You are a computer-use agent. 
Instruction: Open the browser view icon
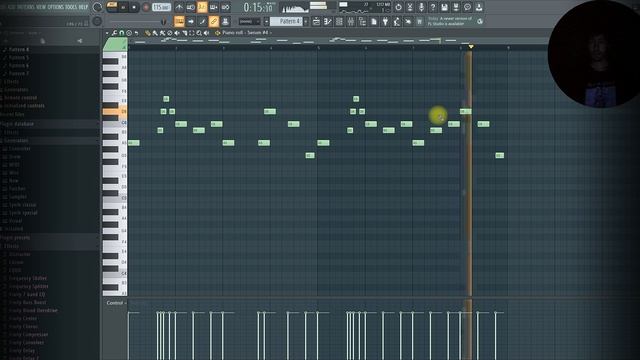tap(362, 22)
